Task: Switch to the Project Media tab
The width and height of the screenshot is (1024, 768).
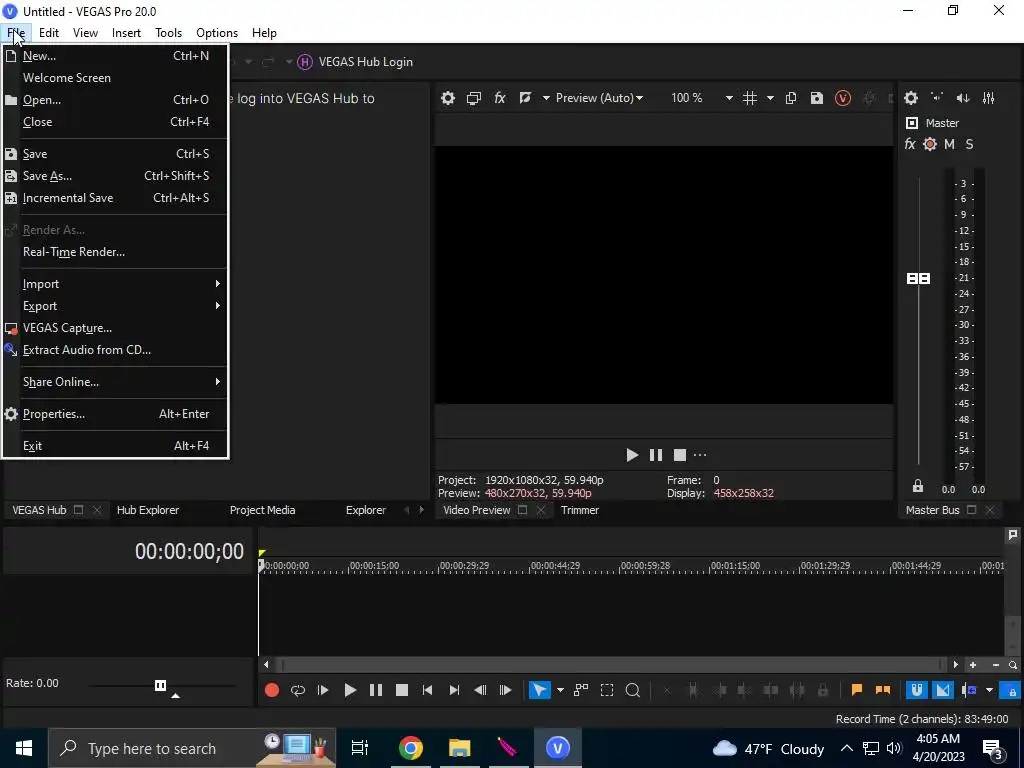Action: pos(263,510)
